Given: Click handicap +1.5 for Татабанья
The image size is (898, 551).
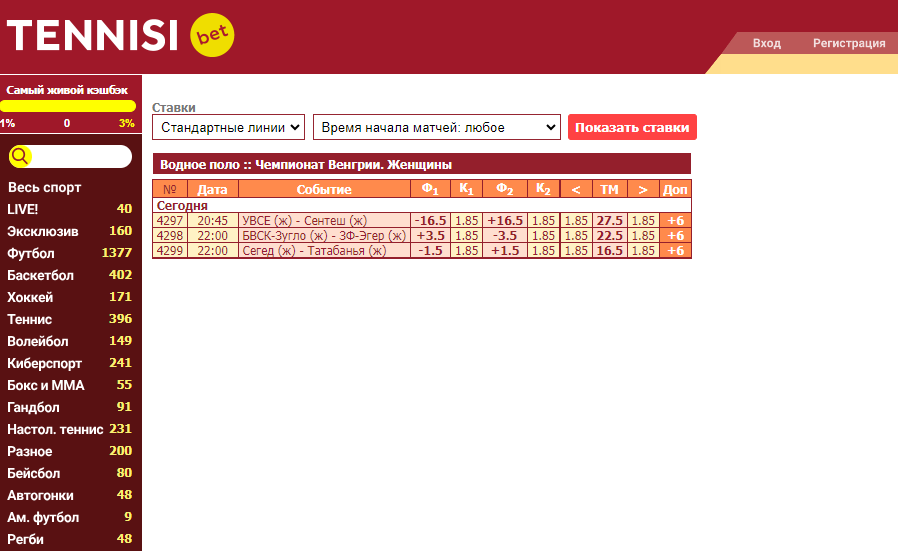Looking at the screenshot, I should tap(505, 250).
